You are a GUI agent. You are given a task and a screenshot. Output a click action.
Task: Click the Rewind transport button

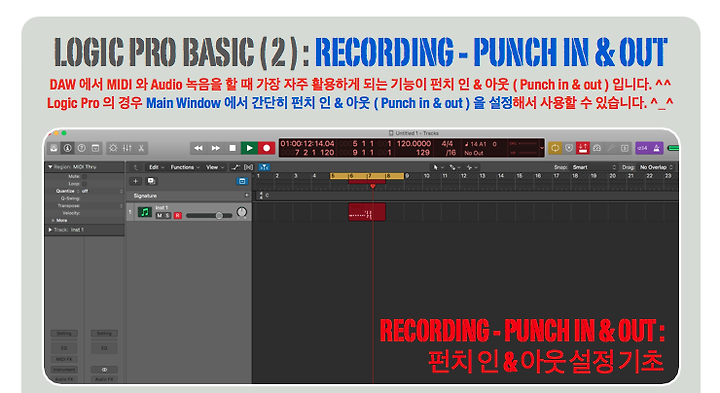click(198, 148)
